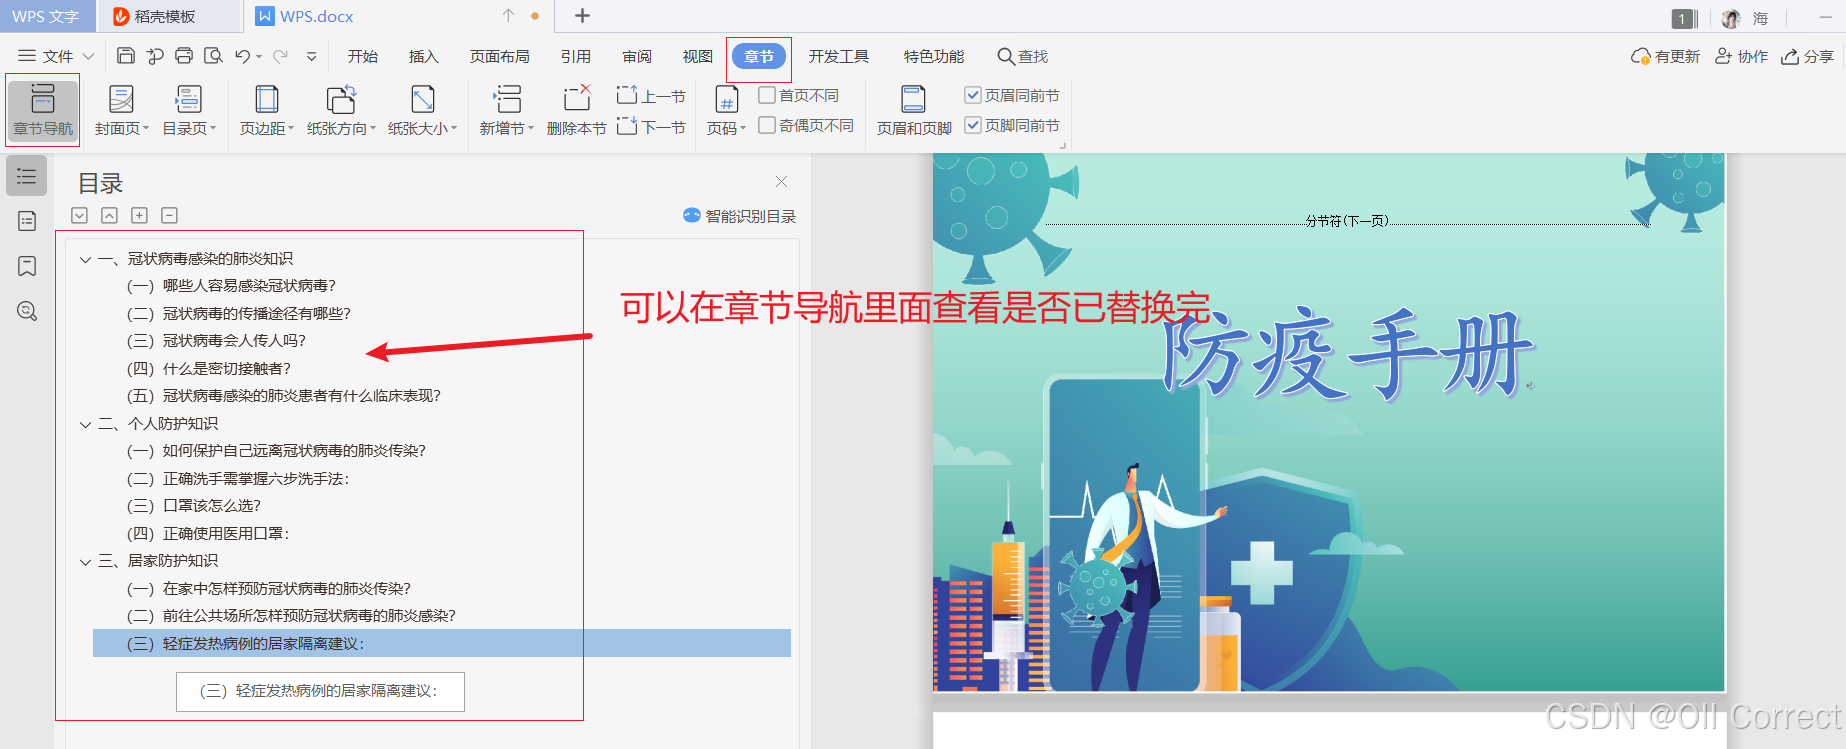Select the WPS 文字 home tab

(46, 16)
